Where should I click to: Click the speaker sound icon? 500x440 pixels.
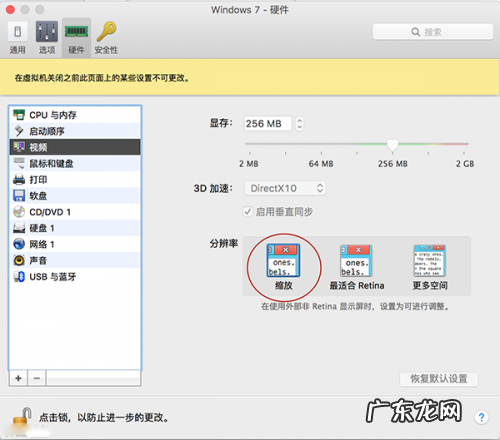19,260
